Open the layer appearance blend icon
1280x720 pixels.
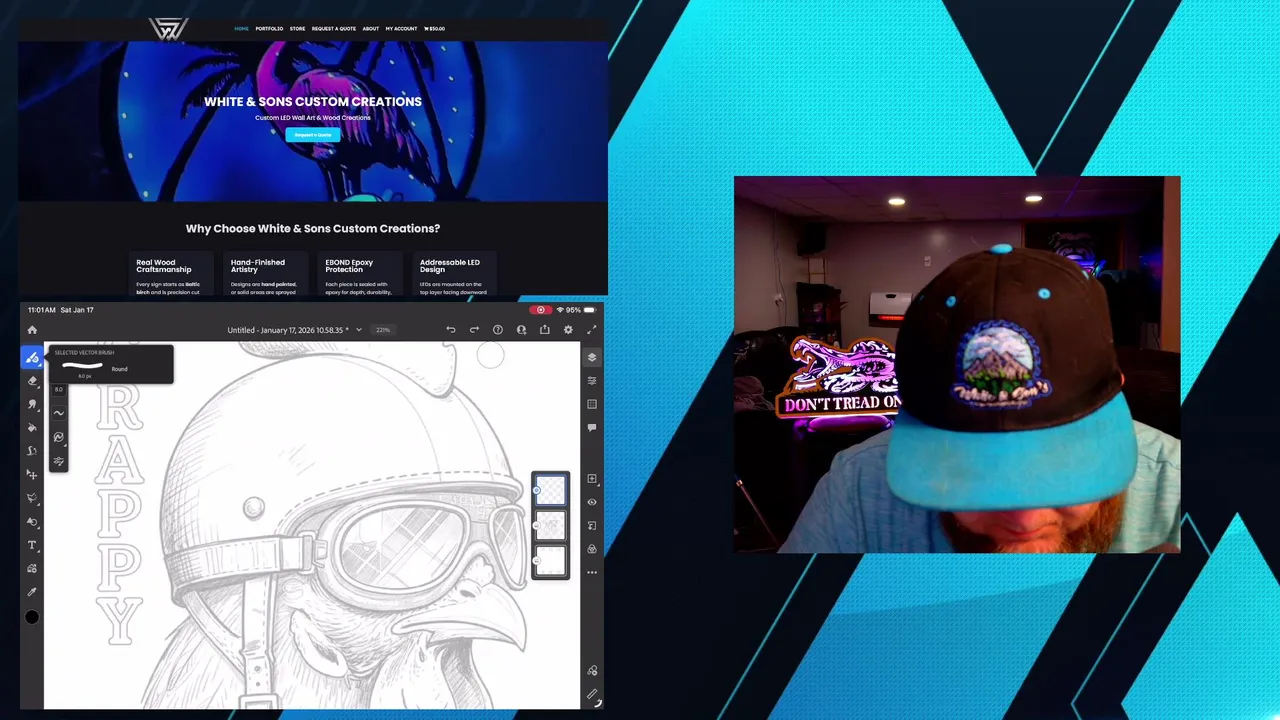coord(592,549)
